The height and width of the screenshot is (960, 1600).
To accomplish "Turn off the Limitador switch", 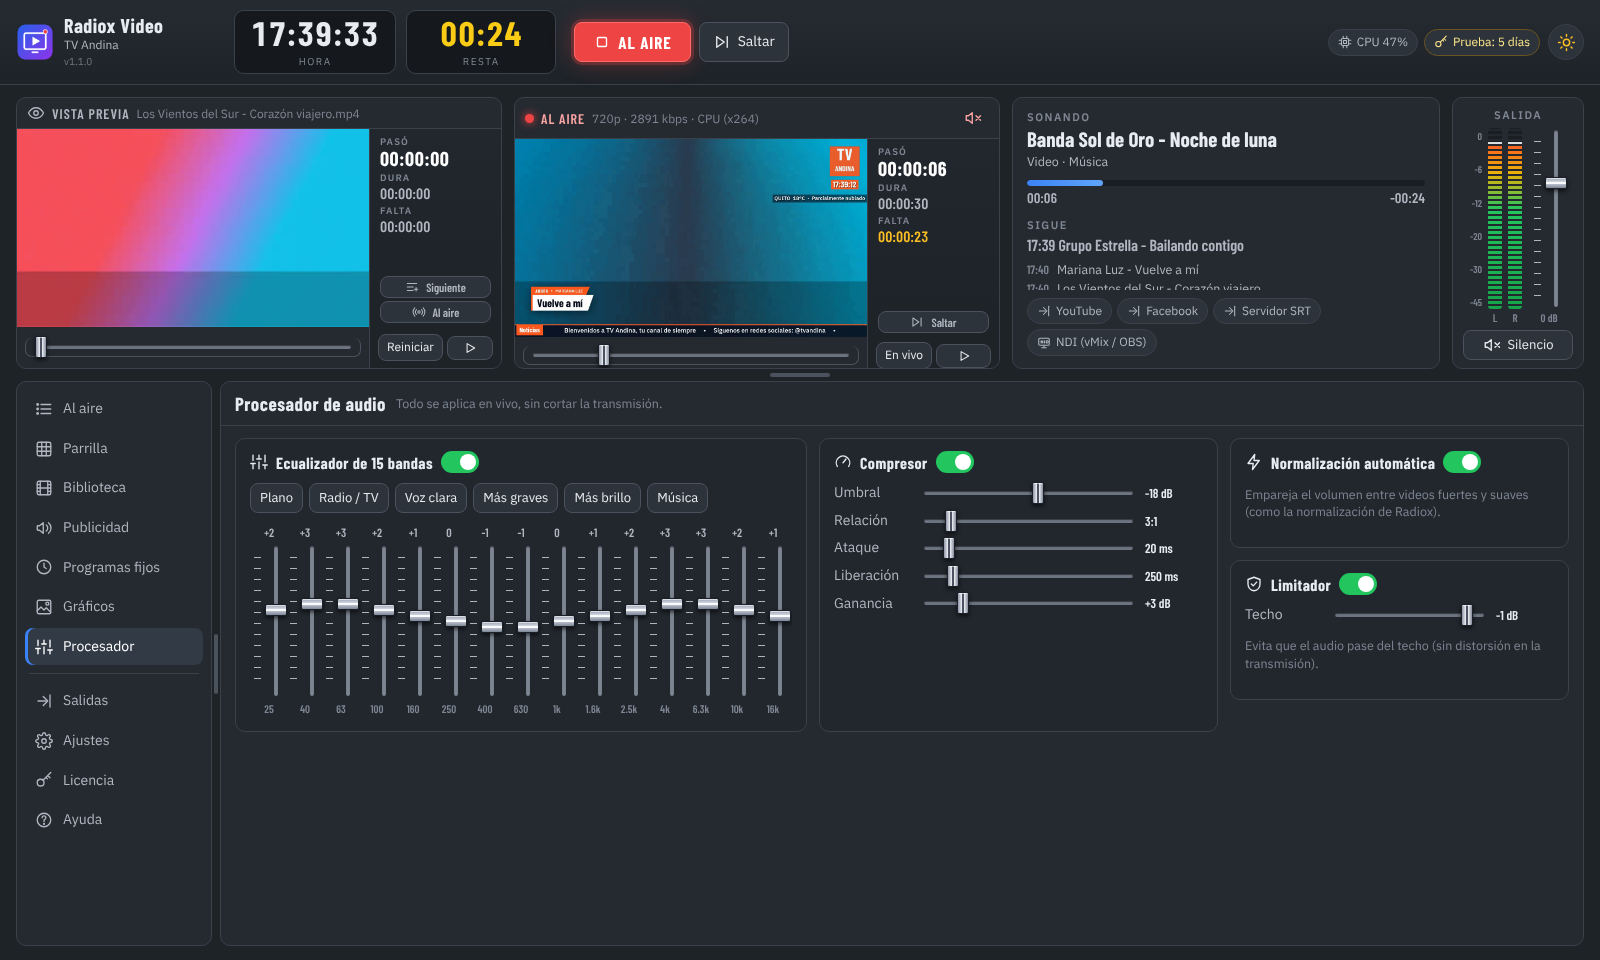I will [x=1358, y=584].
